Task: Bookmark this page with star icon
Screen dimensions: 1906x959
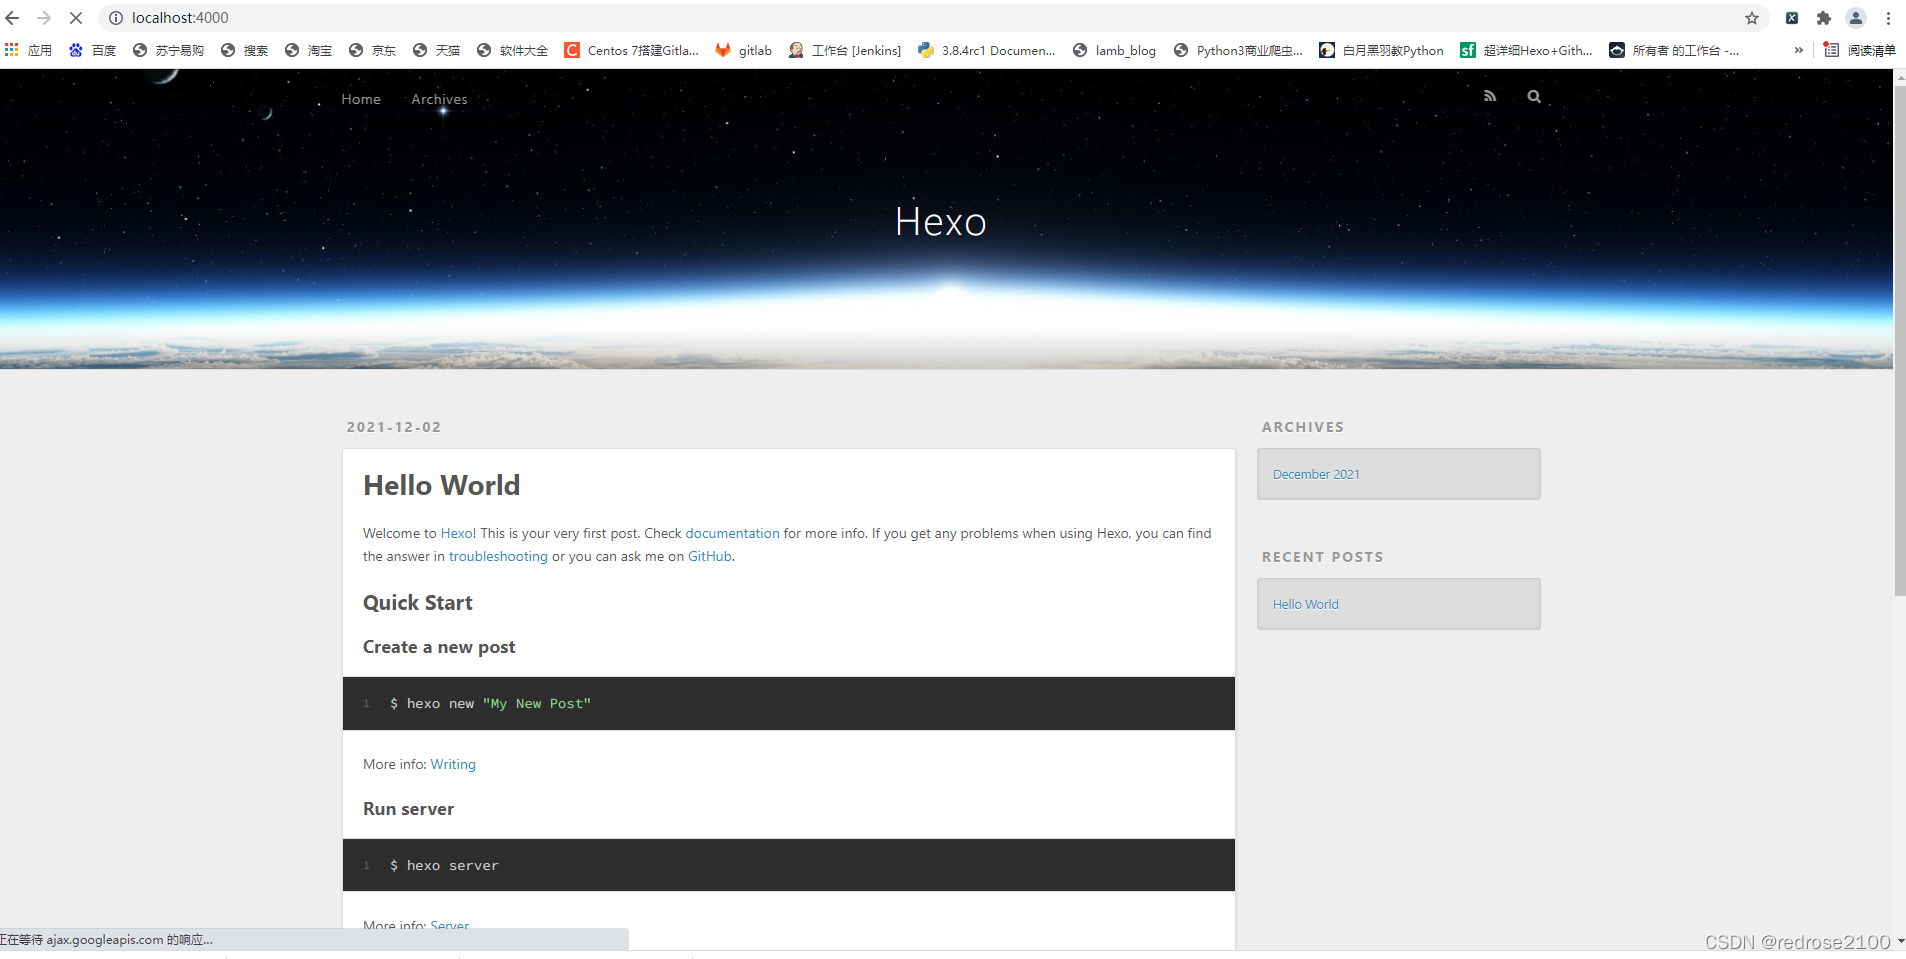Action: pyautogui.click(x=1752, y=18)
